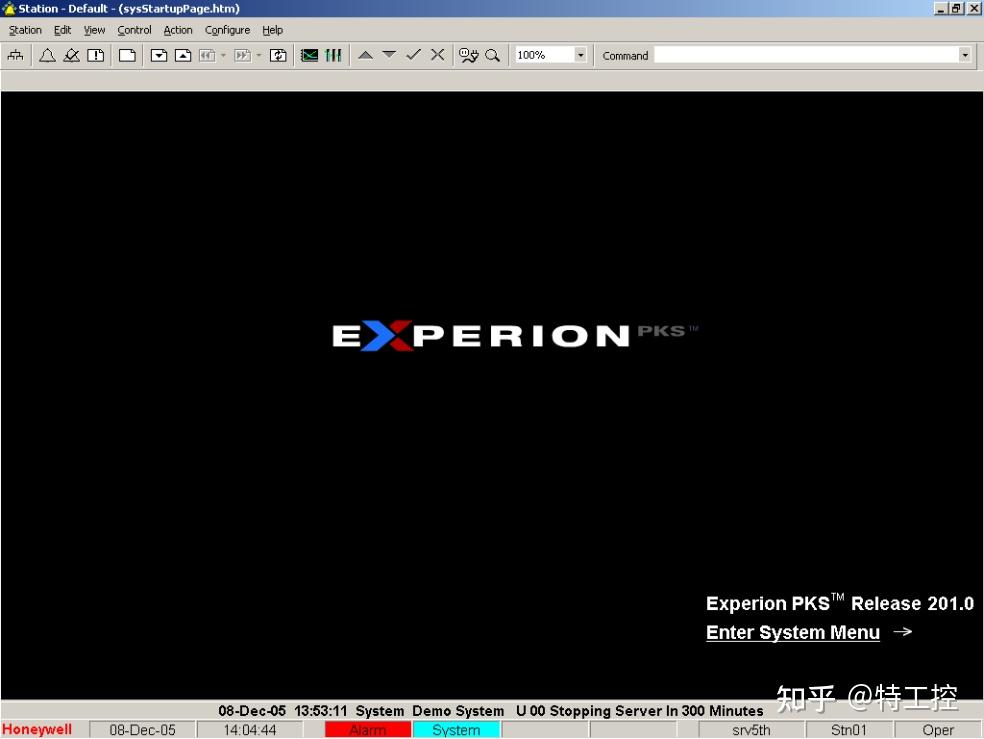Screen dimensions: 984x739
Task: Click the blank Call Up Page icon
Action: 127,55
